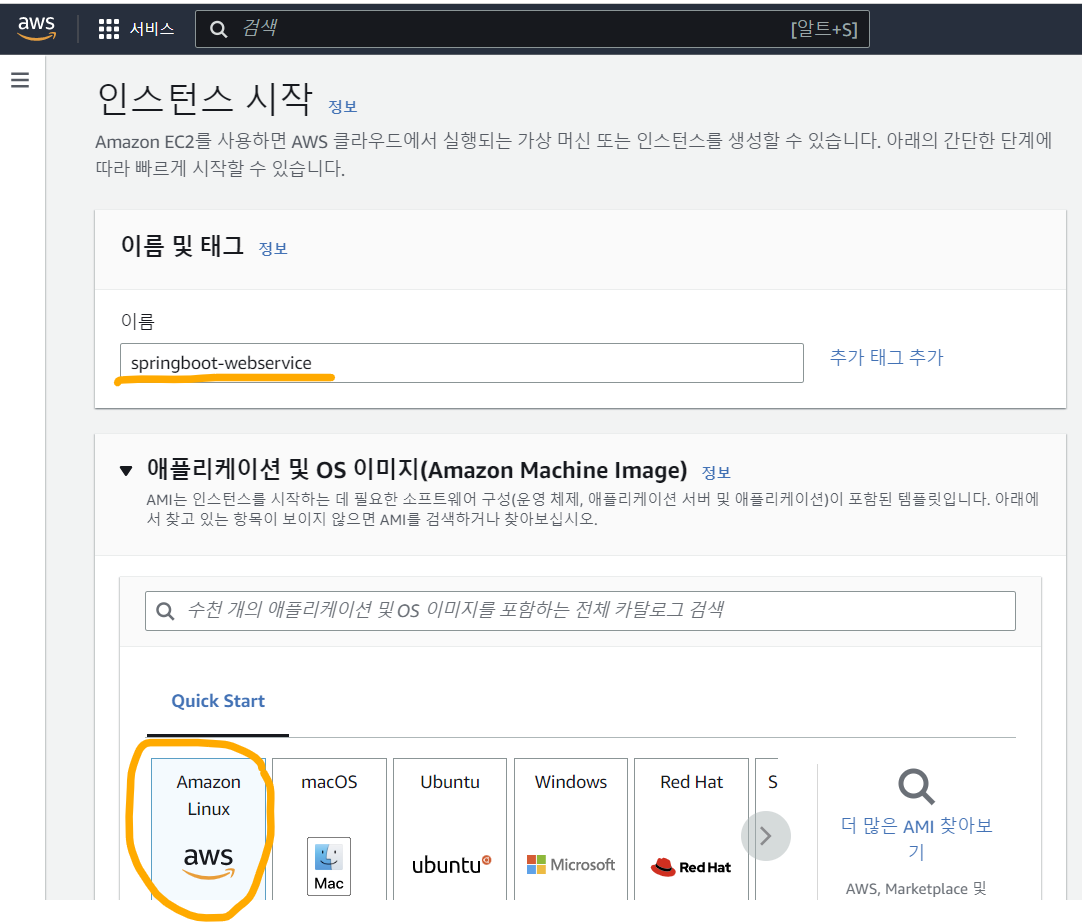Viewport: 1082px width, 924px height.
Task: Click the Red Hat logo
Action: click(x=691, y=867)
